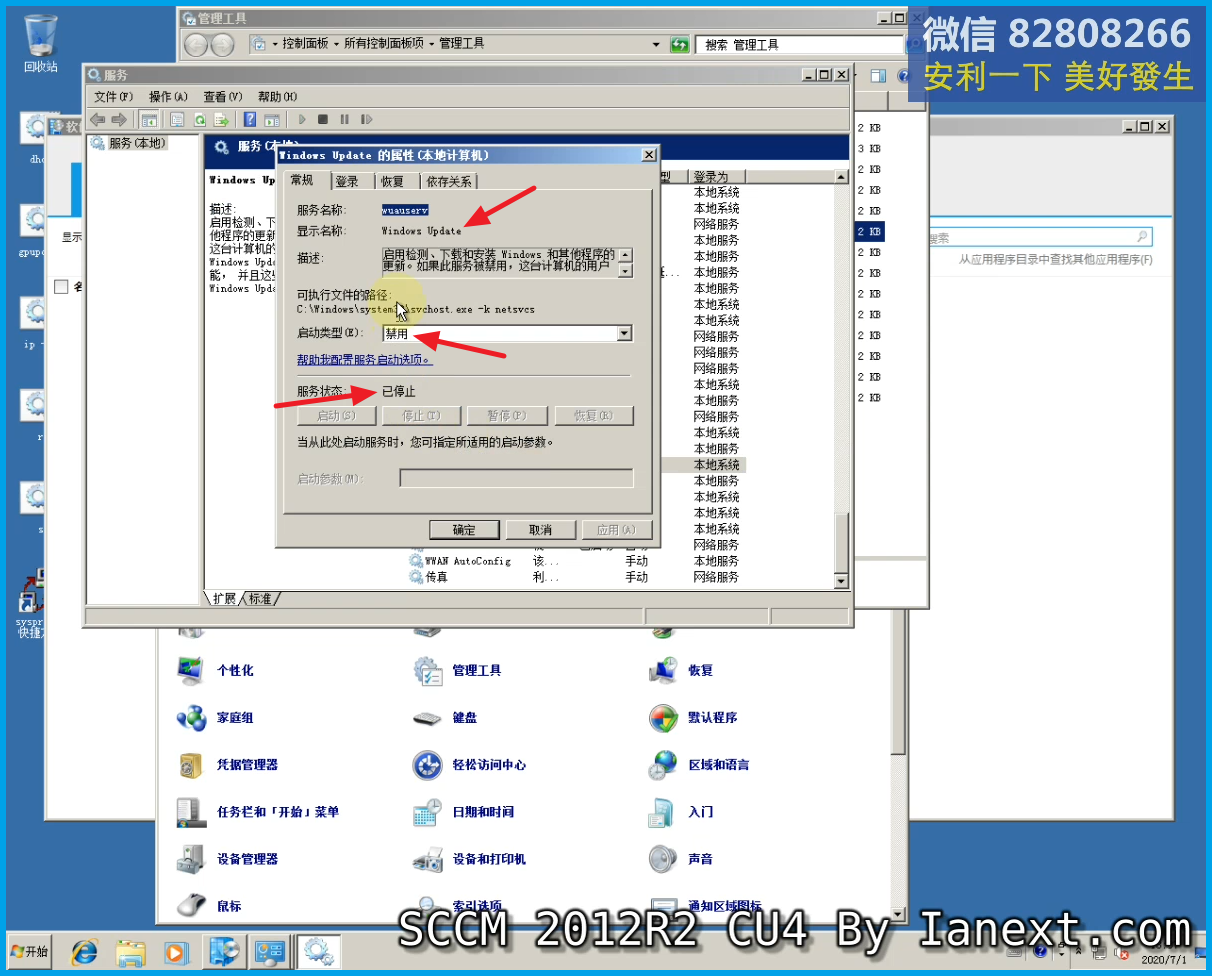Click the description box scroll-up arrow
Viewport: 1212px width, 976px height.
625,255
